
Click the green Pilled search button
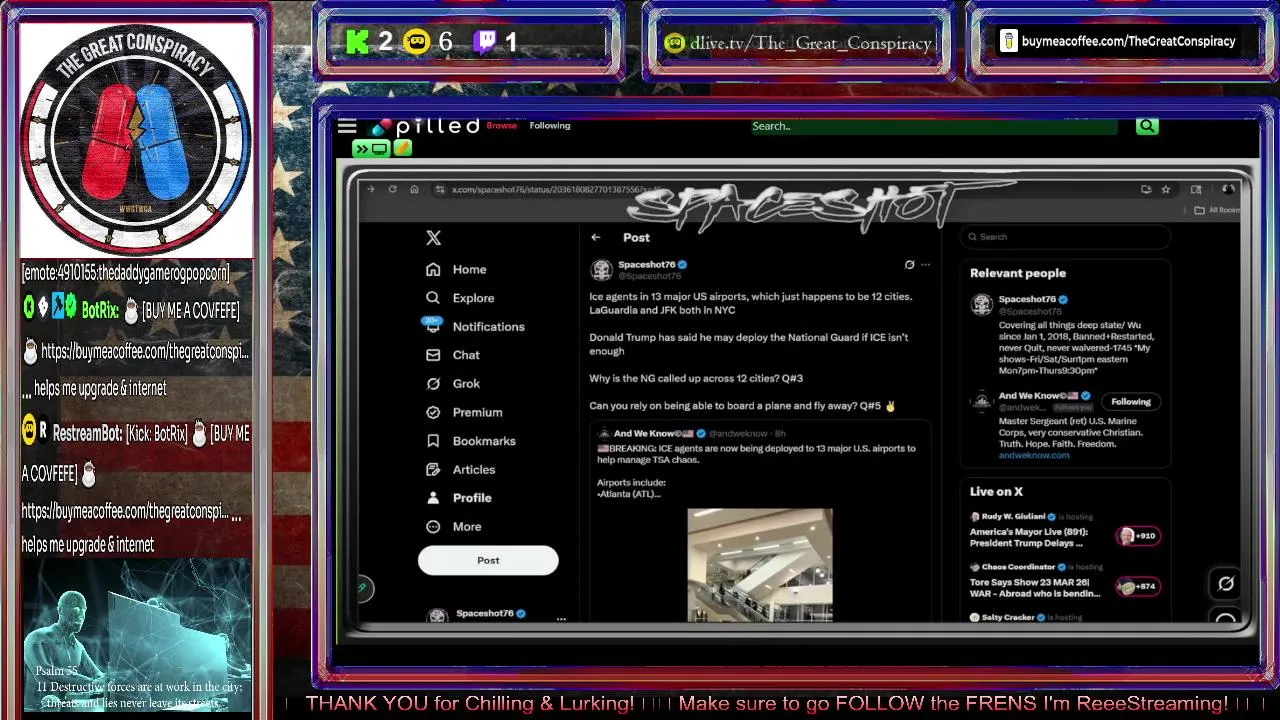pos(1146,126)
